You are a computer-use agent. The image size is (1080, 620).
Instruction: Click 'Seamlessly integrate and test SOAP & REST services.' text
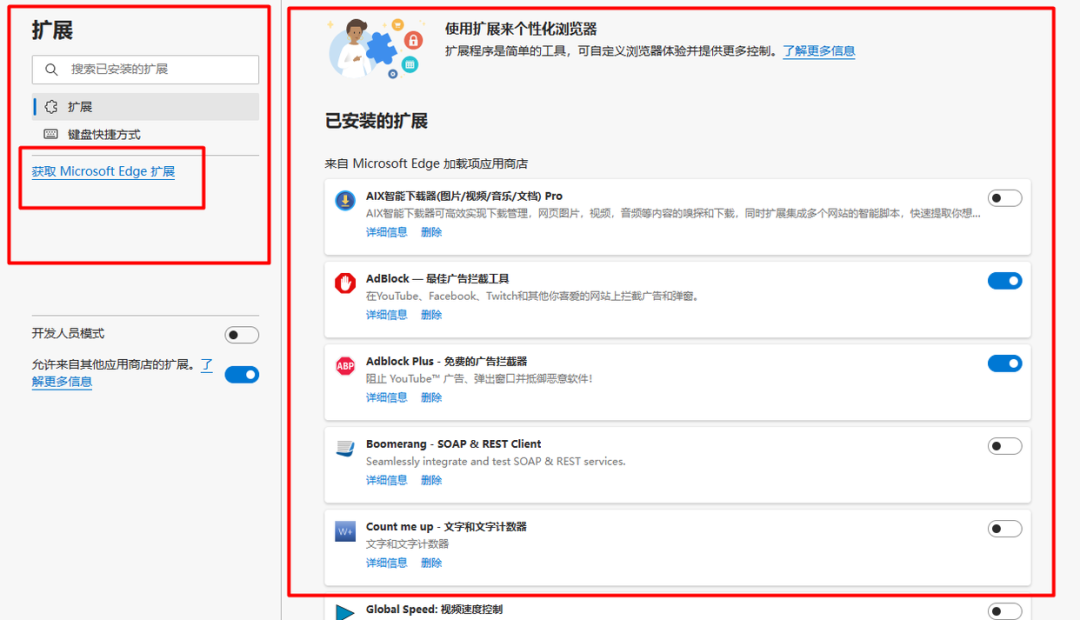[x=496, y=462]
